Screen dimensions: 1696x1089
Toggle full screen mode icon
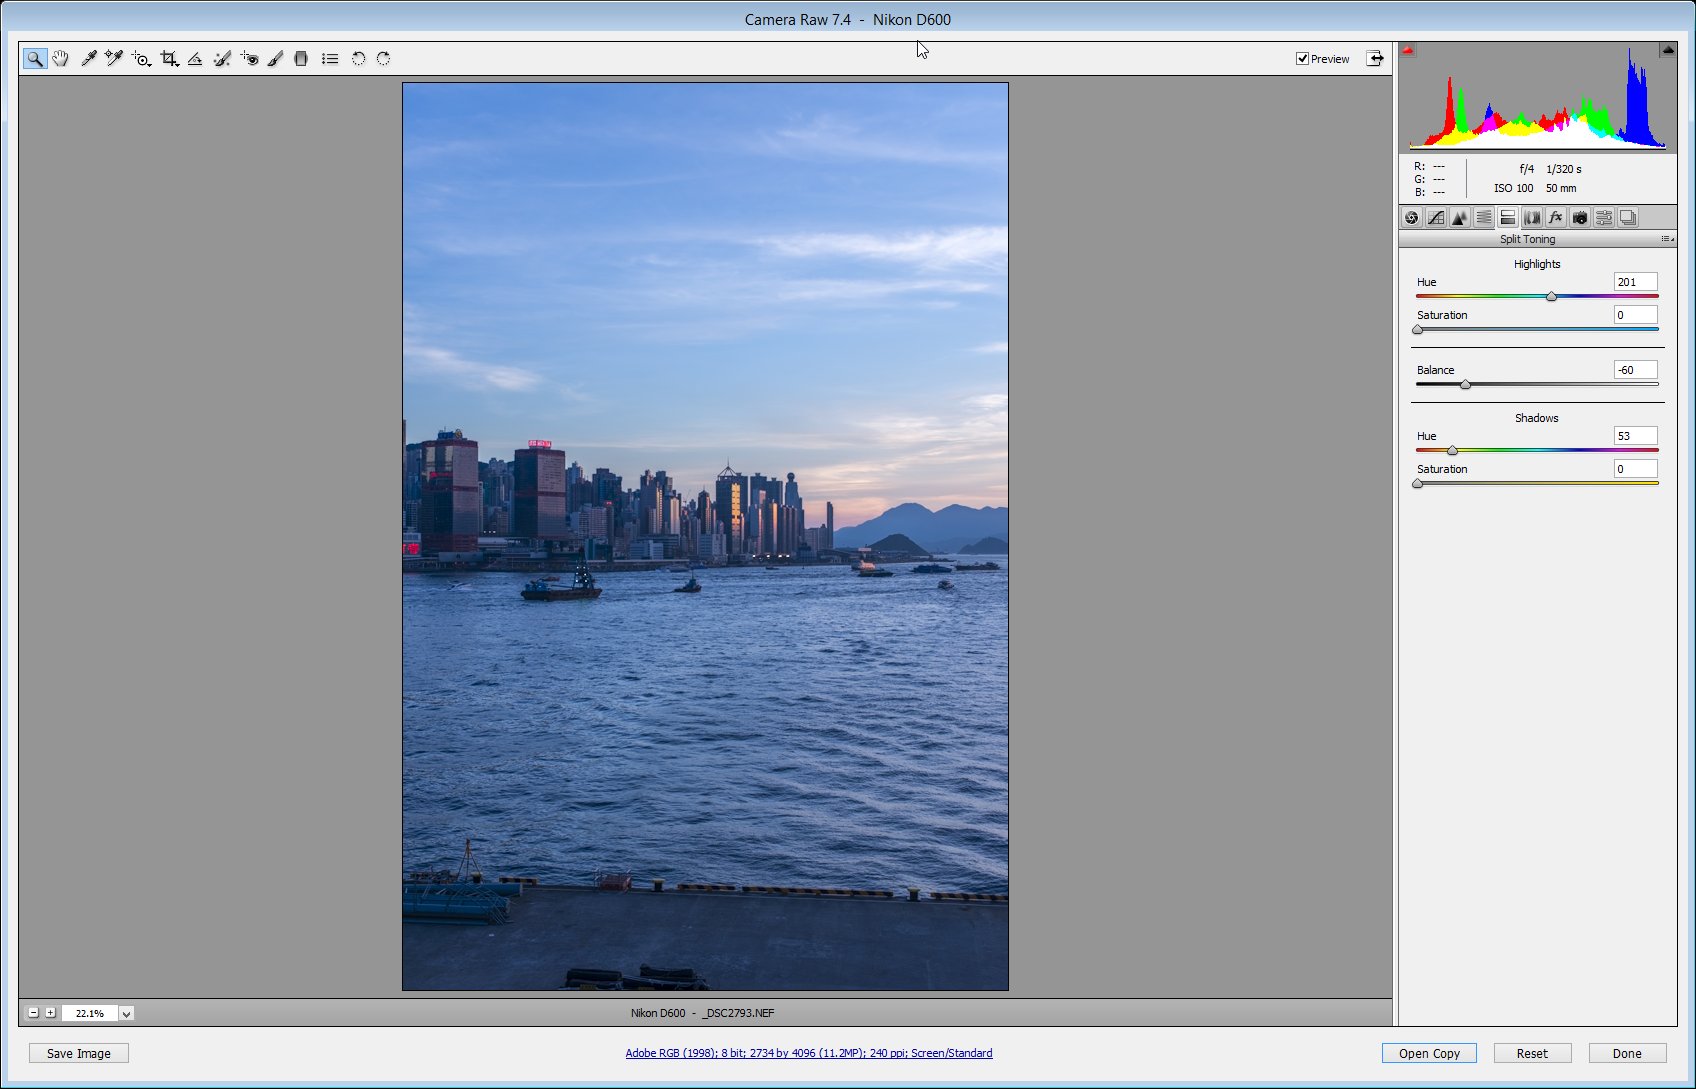point(1376,59)
